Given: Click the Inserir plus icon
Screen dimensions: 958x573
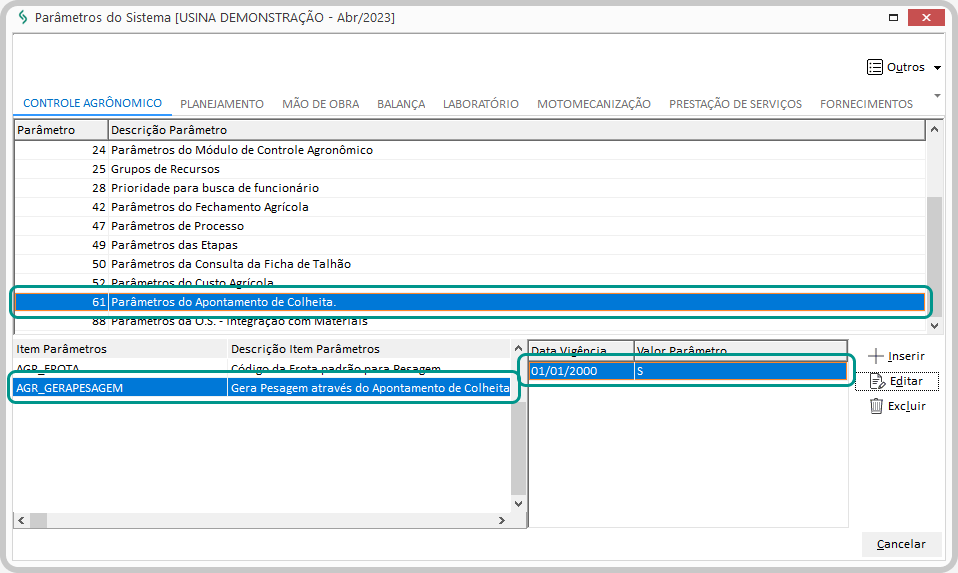Looking at the screenshot, I should pos(876,356).
